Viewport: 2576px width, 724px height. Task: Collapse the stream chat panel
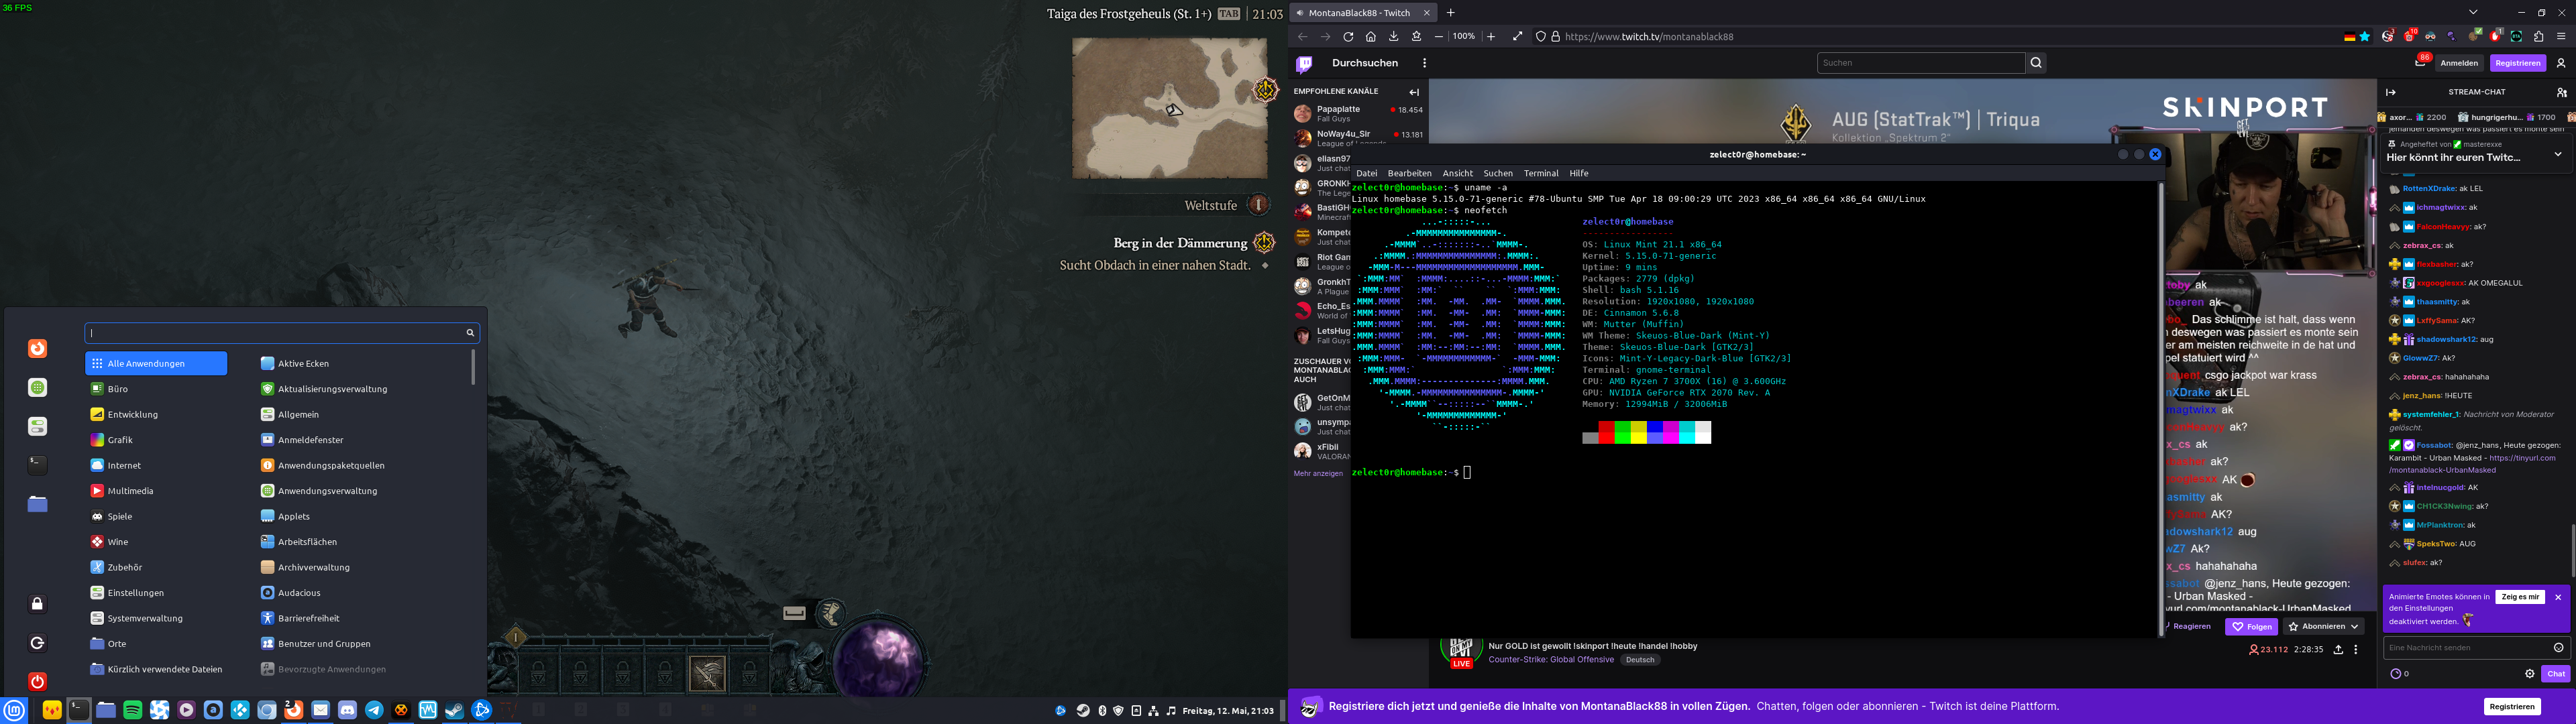coord(2391,92)
